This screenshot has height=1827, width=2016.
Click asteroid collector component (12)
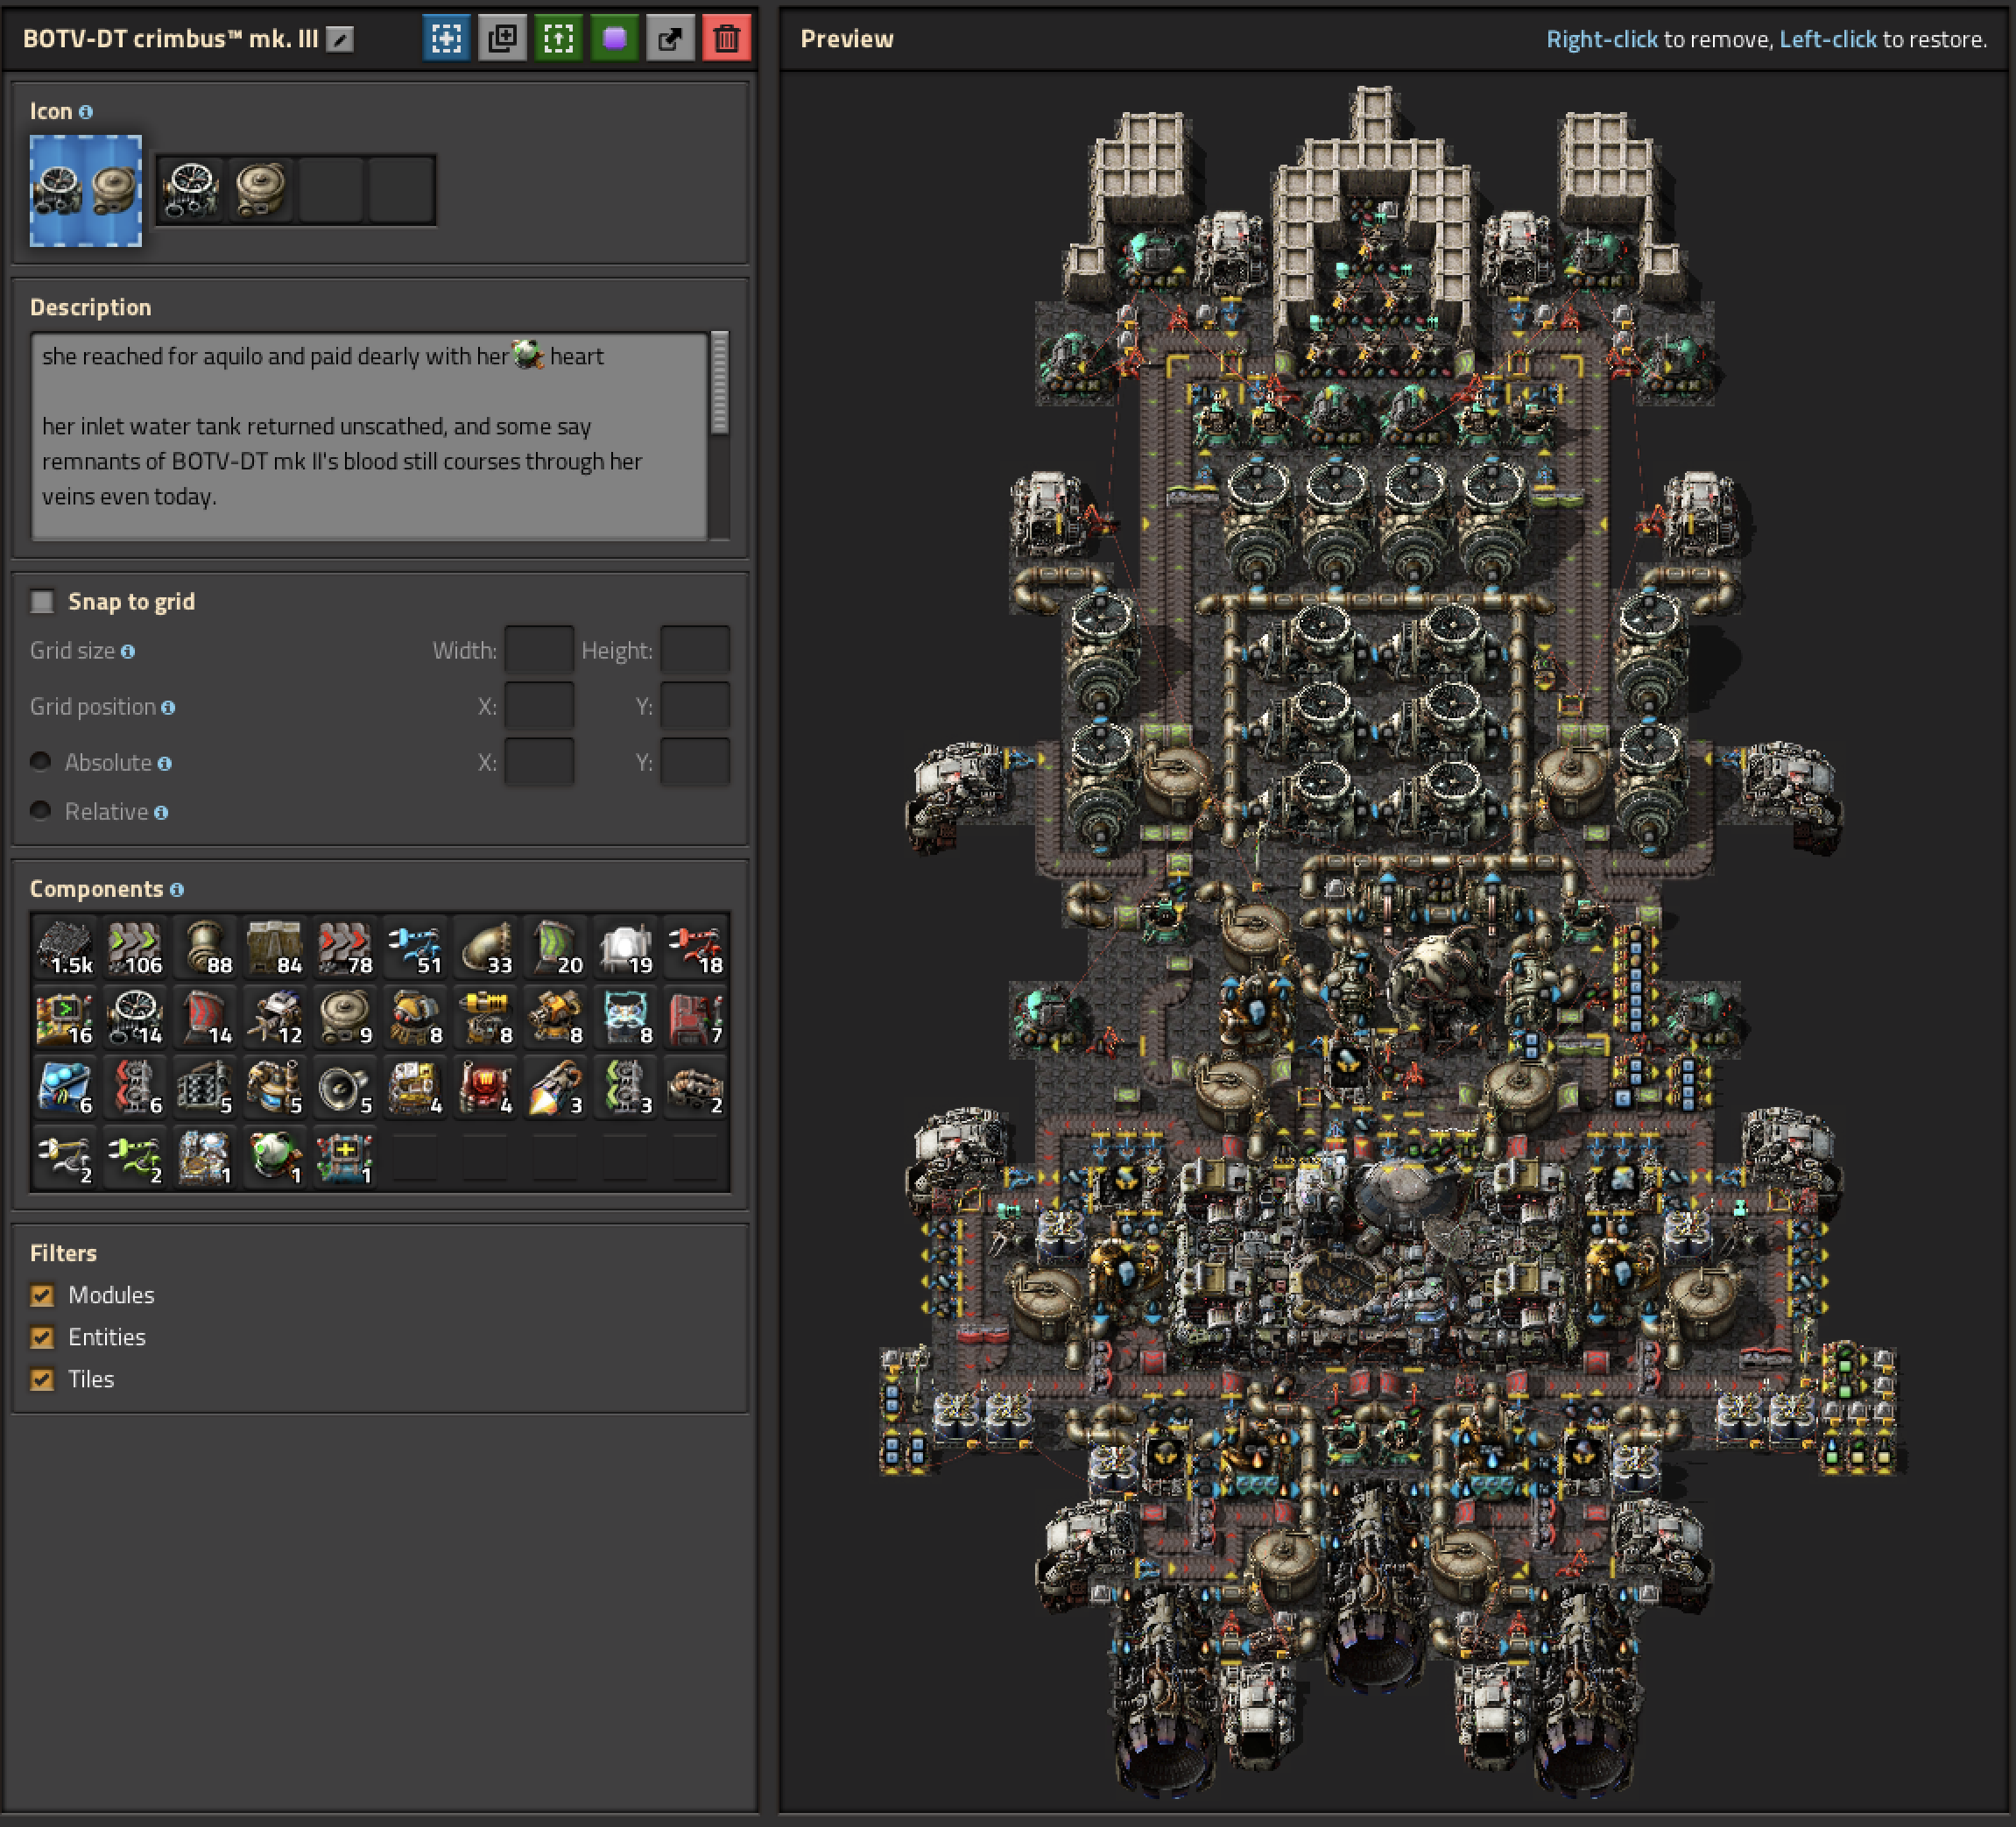(x=275, y=1017)
